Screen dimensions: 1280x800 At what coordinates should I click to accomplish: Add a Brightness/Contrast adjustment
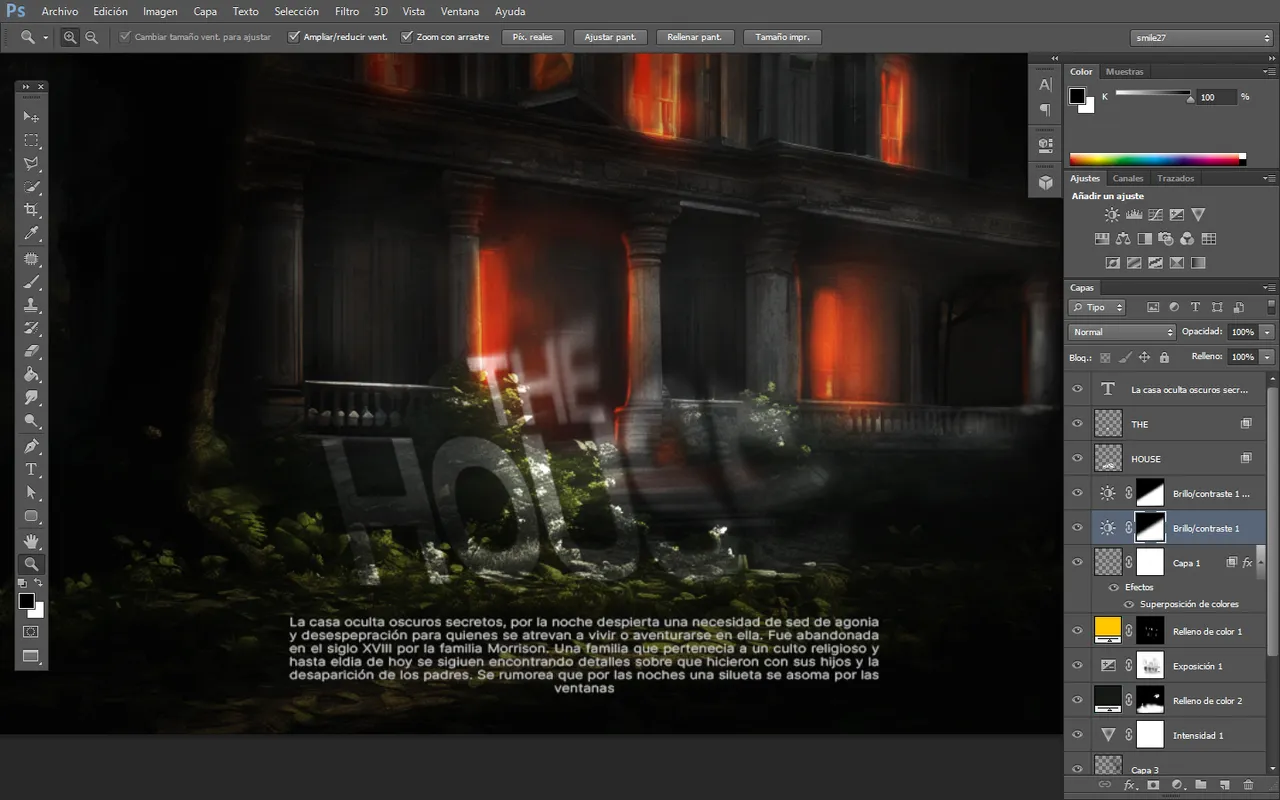click(1112, 215)
